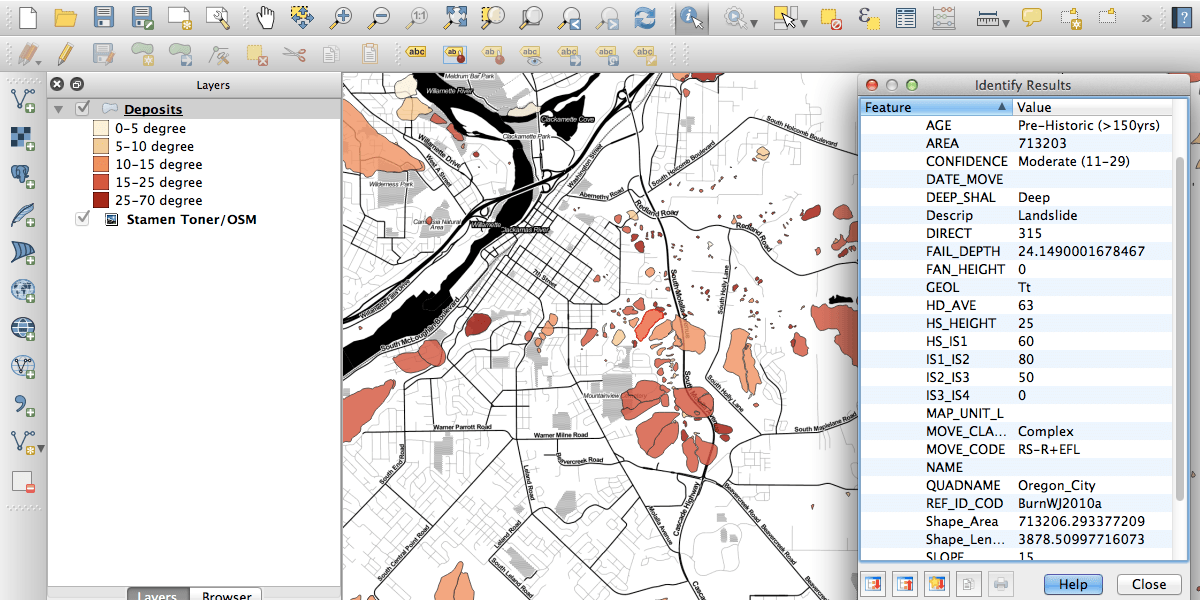
Task: Create a new project with the blank page icon
Action: point(28,17)
